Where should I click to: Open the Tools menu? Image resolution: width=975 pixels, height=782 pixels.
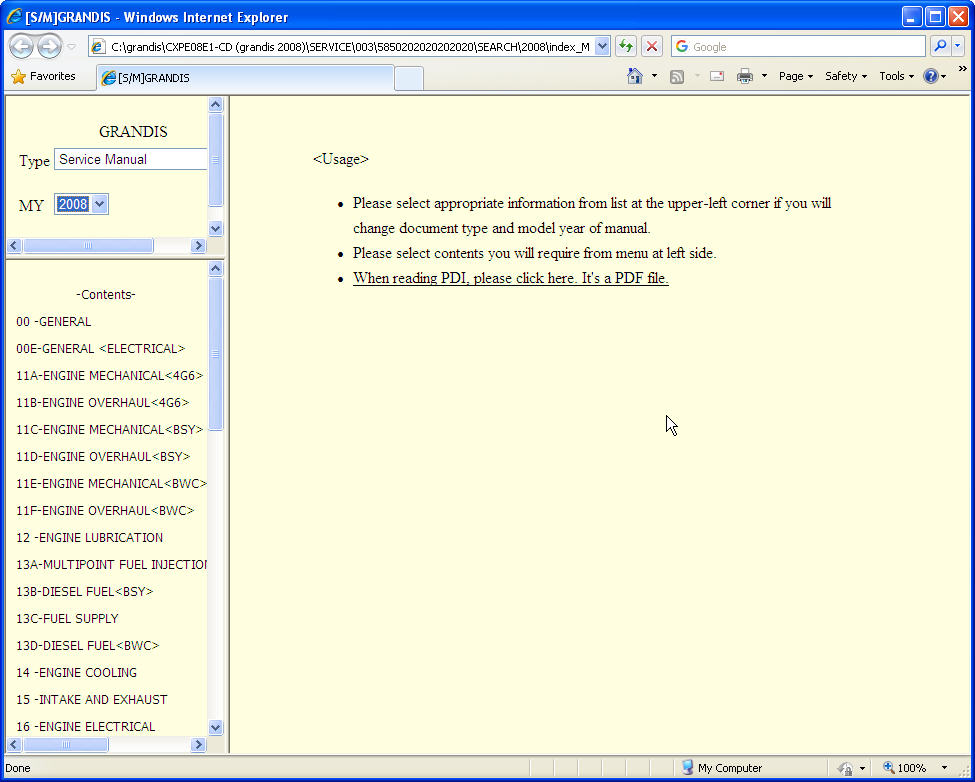click(x=896, y=76)
